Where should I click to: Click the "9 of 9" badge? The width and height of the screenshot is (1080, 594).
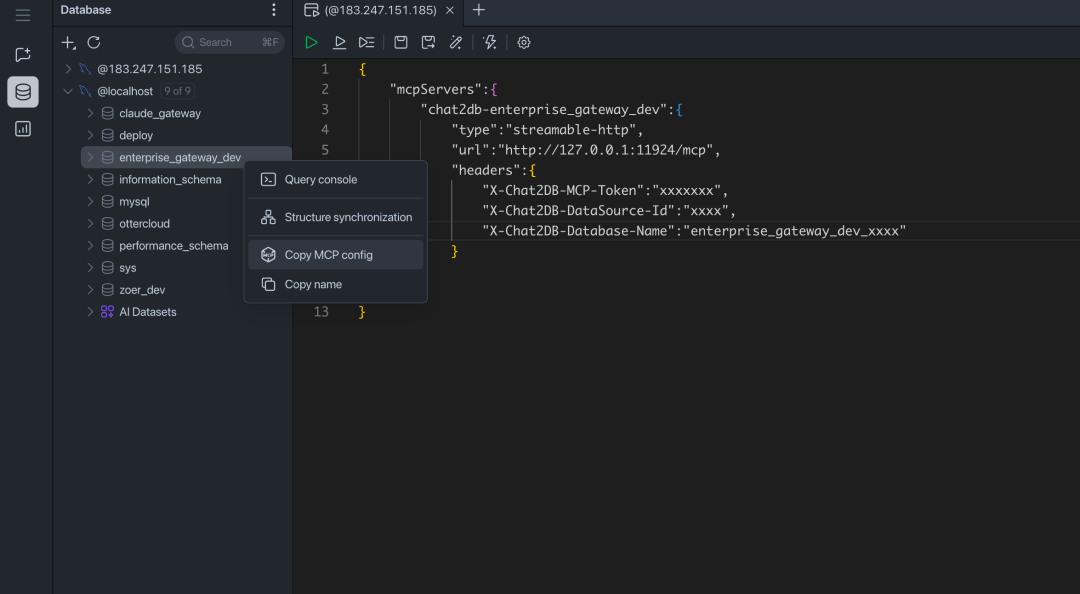point(178,91)
